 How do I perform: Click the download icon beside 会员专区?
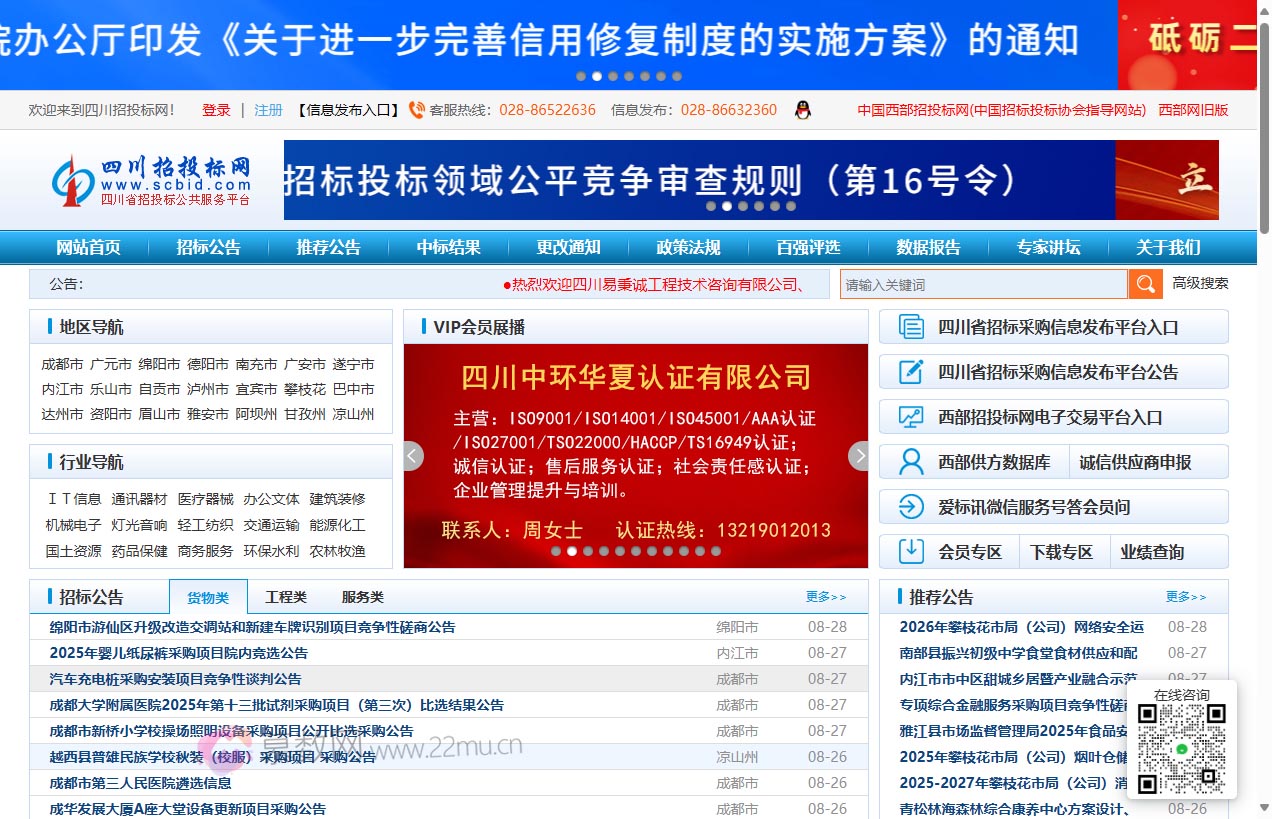(909, 551)
